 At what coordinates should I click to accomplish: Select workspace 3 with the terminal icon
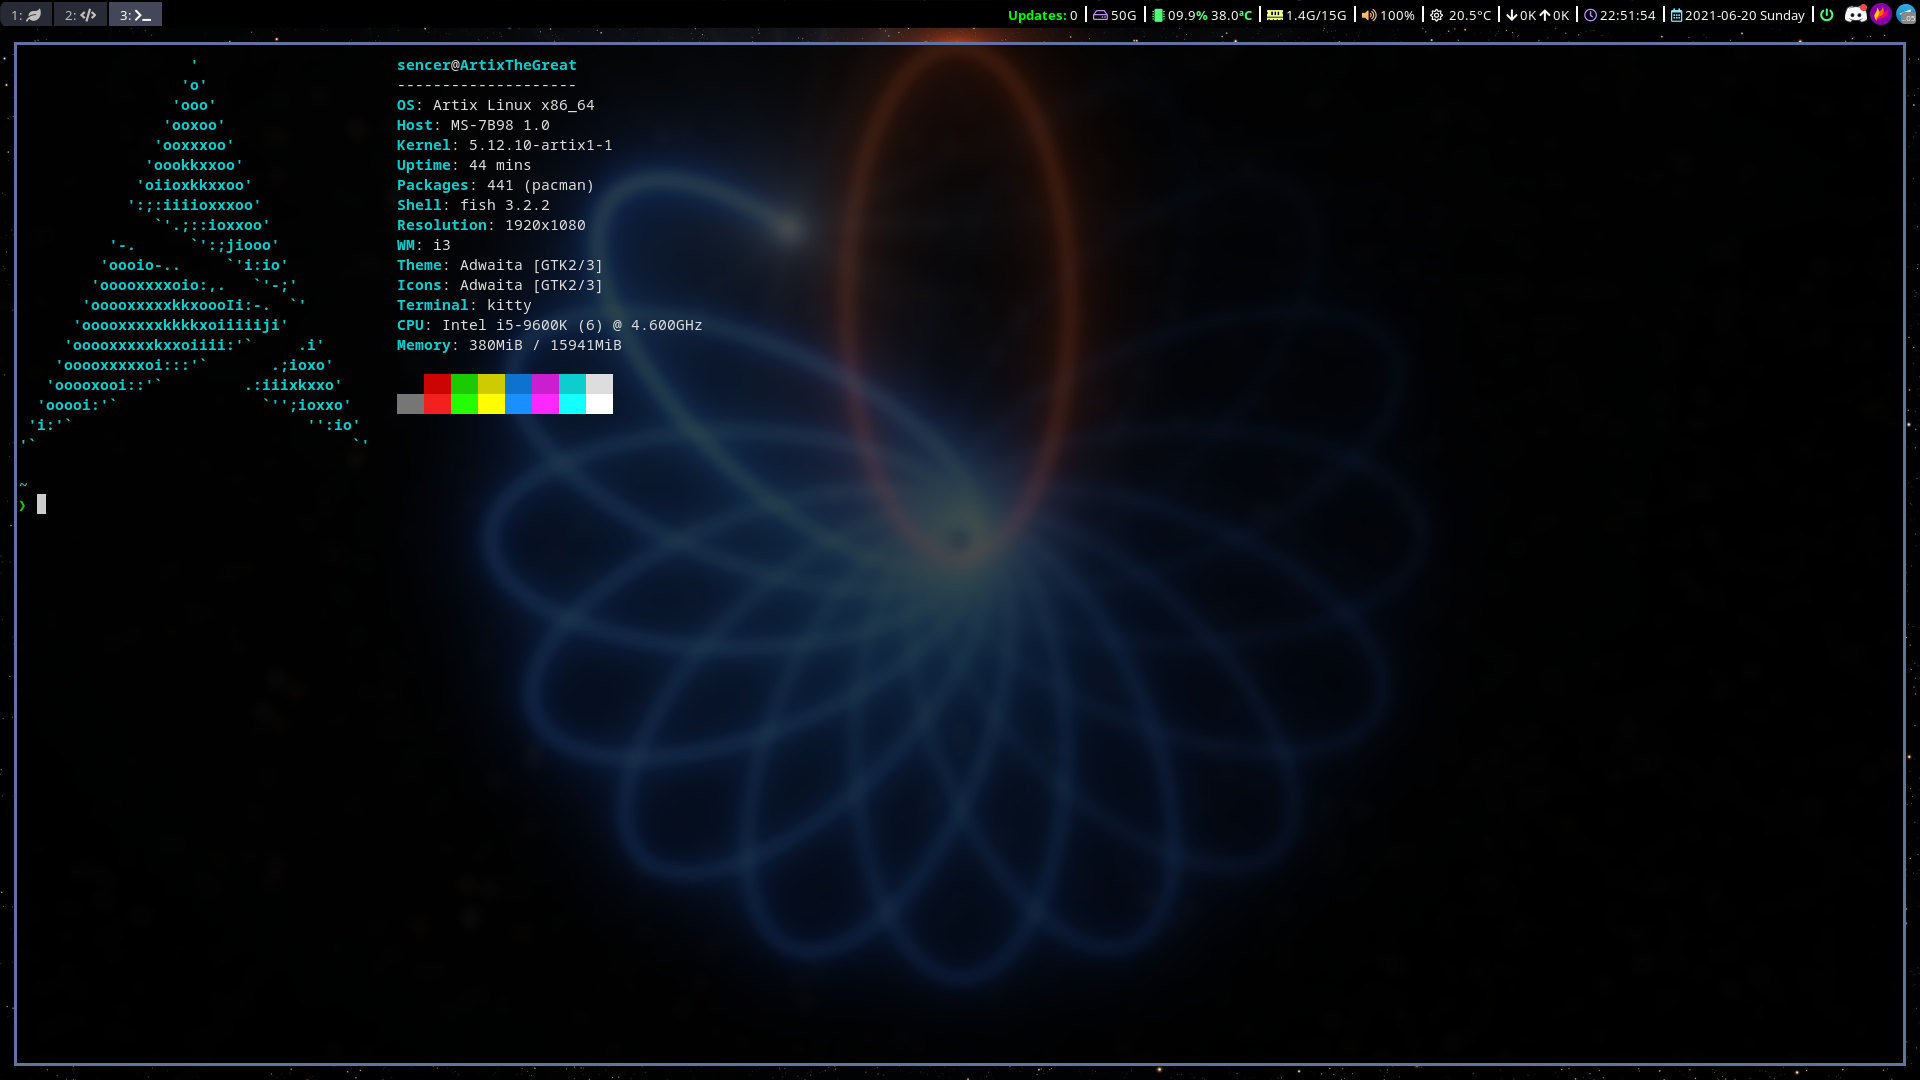point(135,15)
